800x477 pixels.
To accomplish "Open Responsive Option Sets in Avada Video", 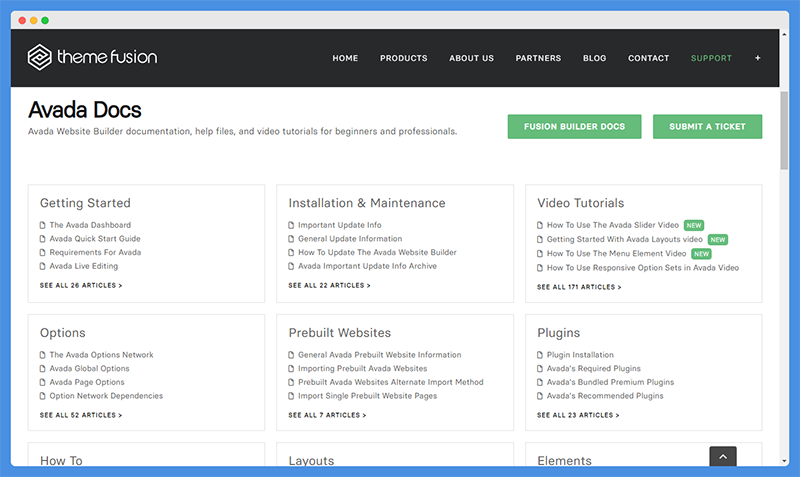I will (x=643, y=268).
